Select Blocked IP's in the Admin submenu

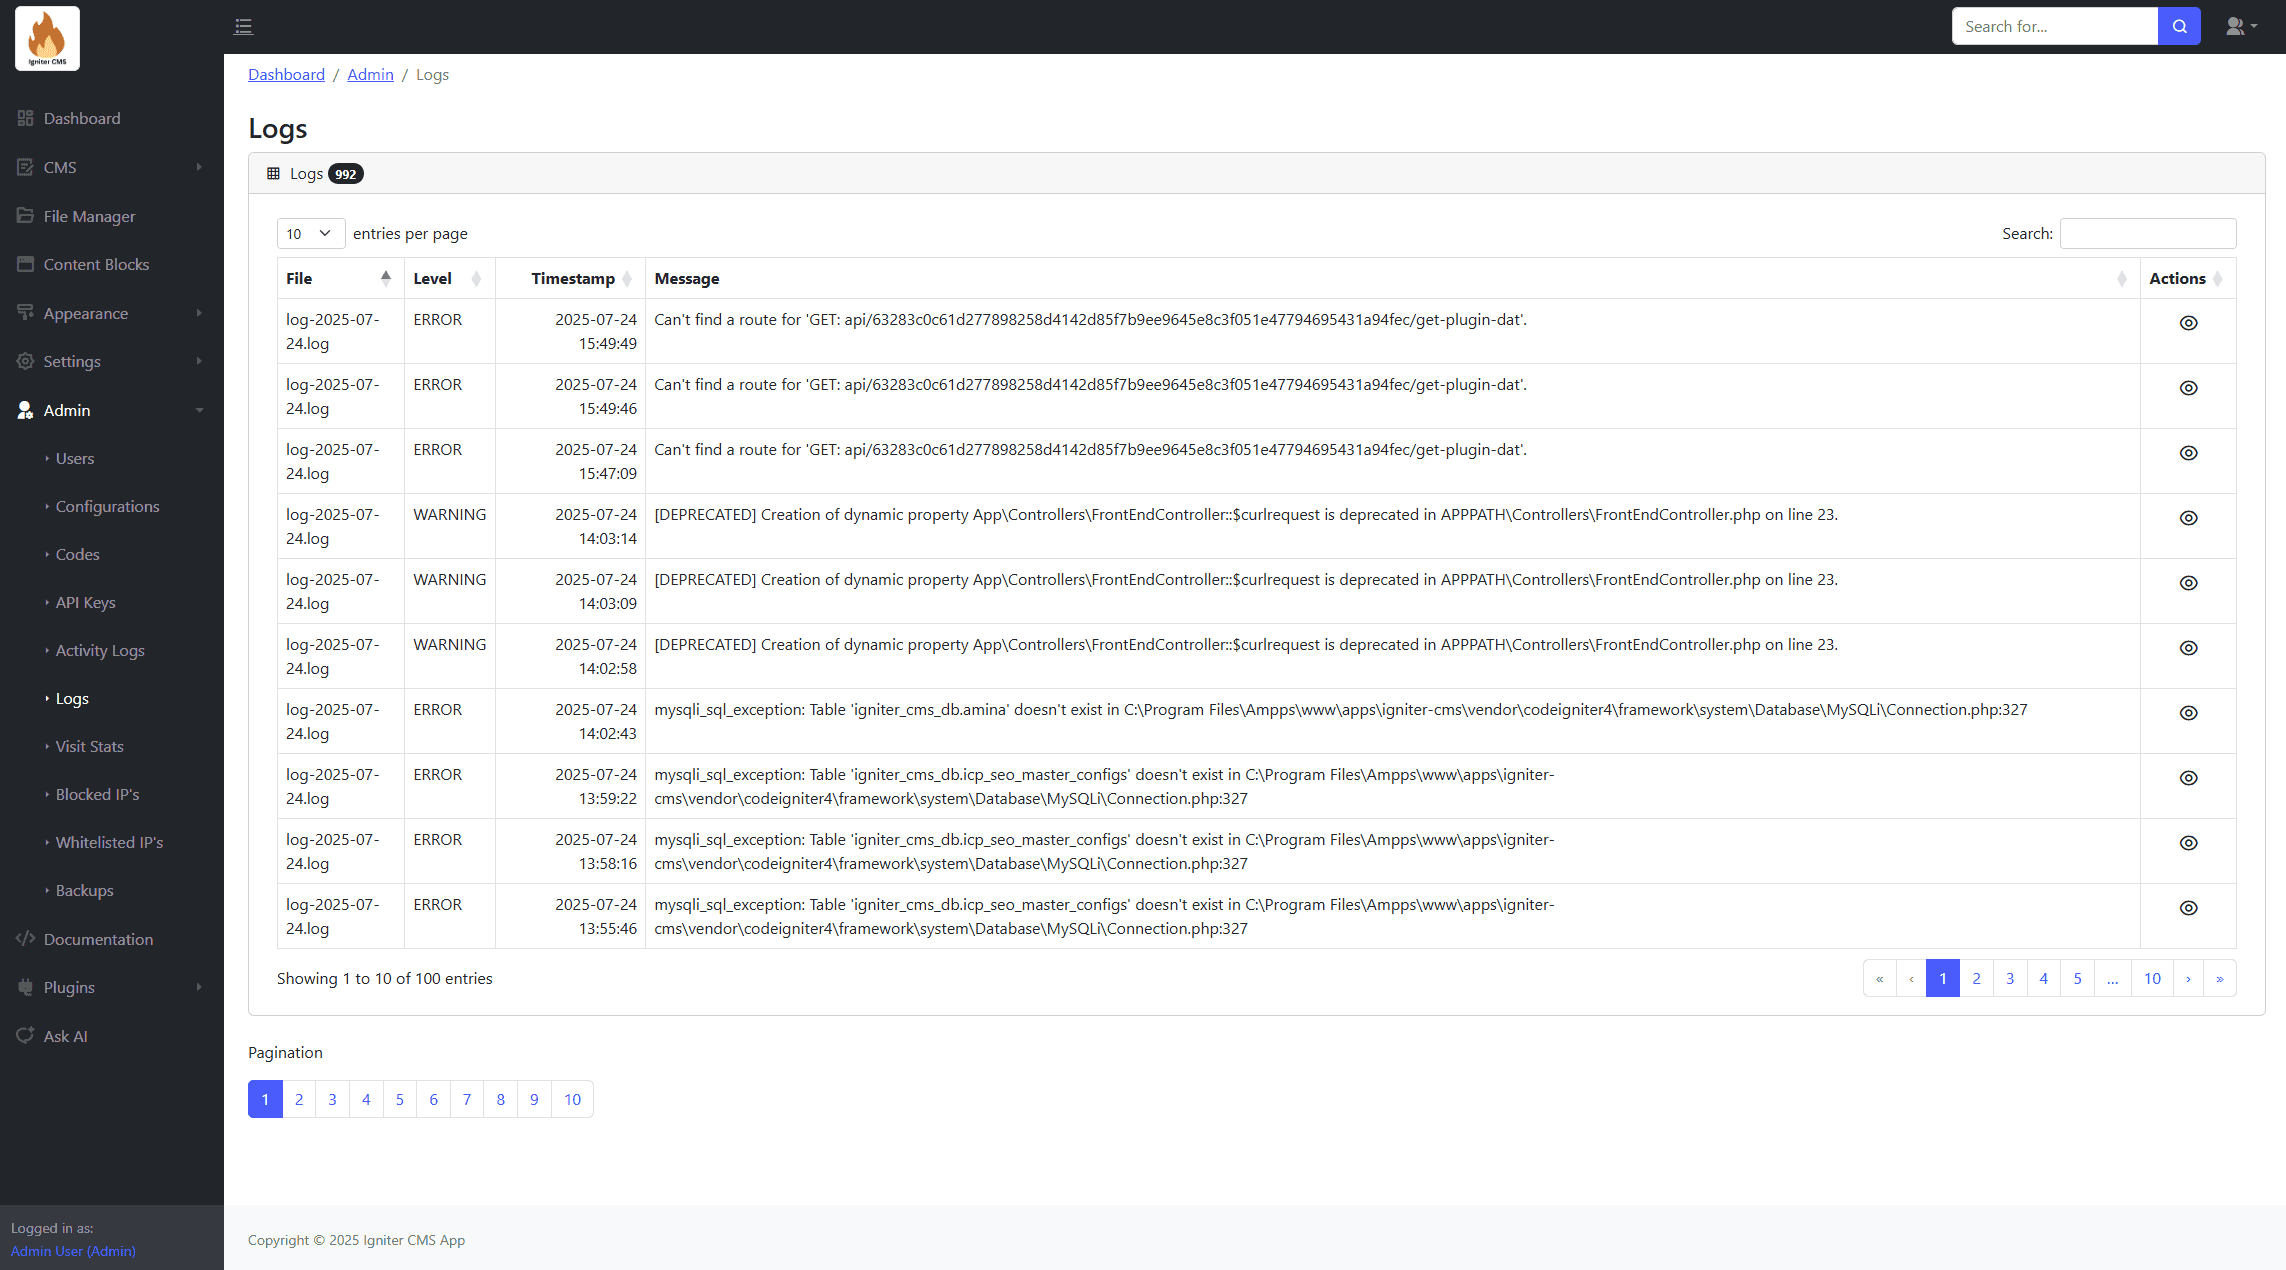(97, 794)
